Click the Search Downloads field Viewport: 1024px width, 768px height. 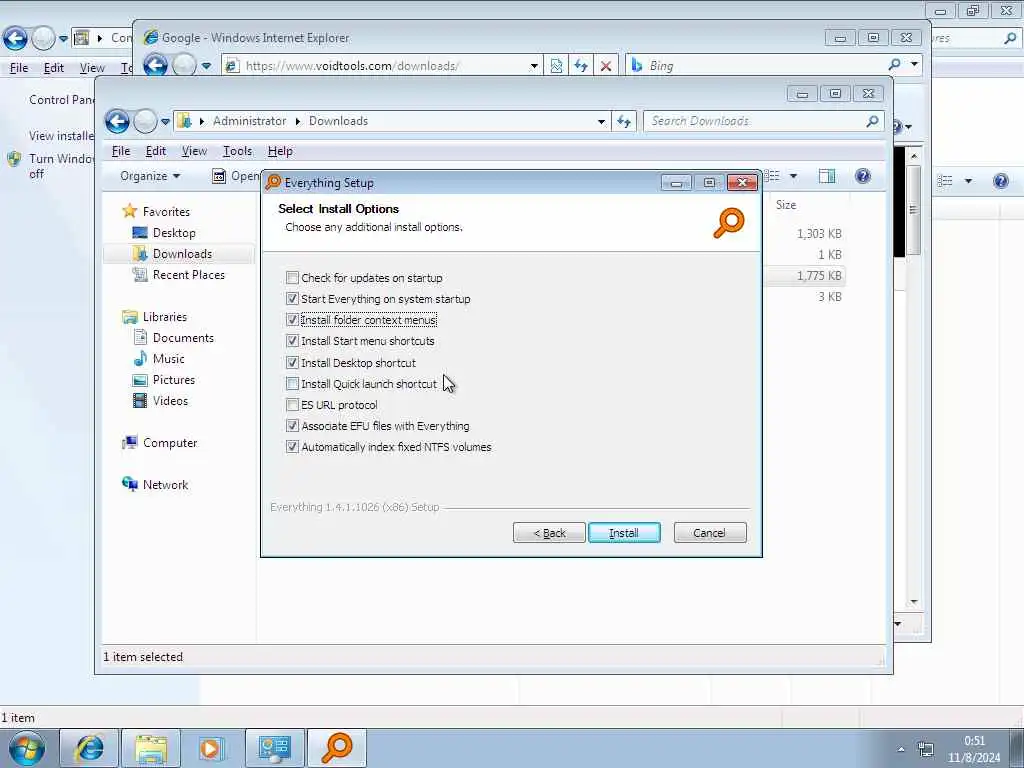coord(754,121)
